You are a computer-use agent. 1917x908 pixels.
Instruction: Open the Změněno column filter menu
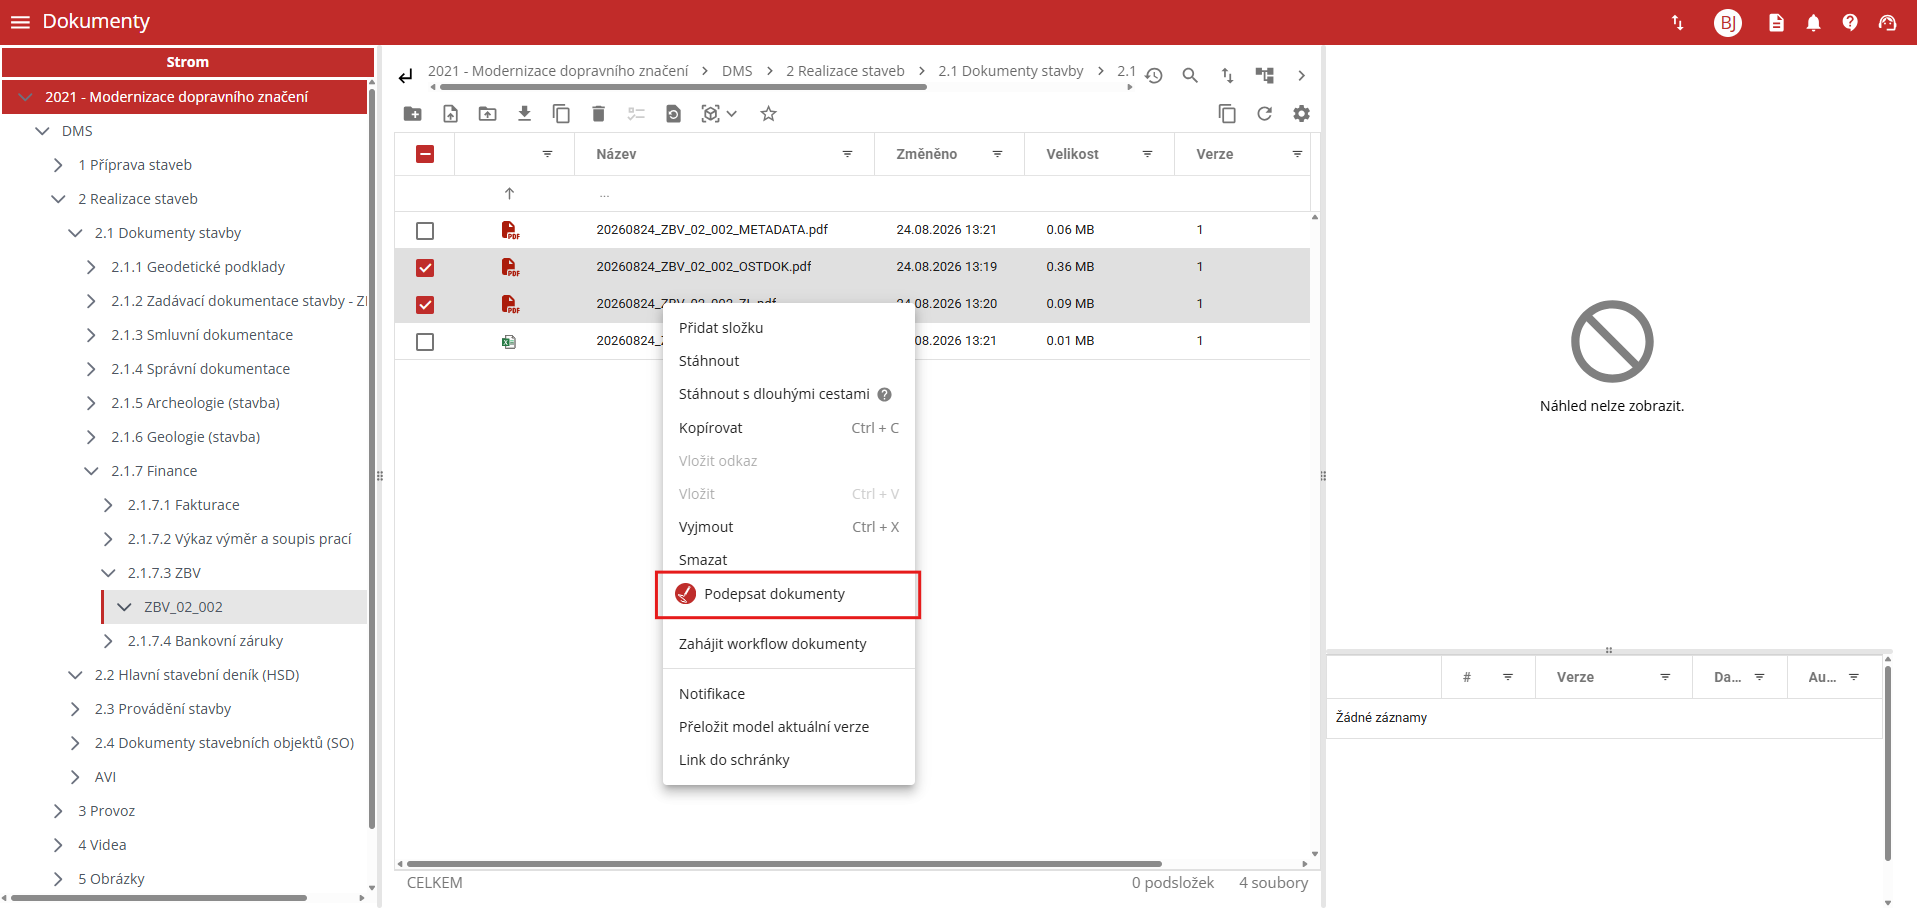(997, 154)
